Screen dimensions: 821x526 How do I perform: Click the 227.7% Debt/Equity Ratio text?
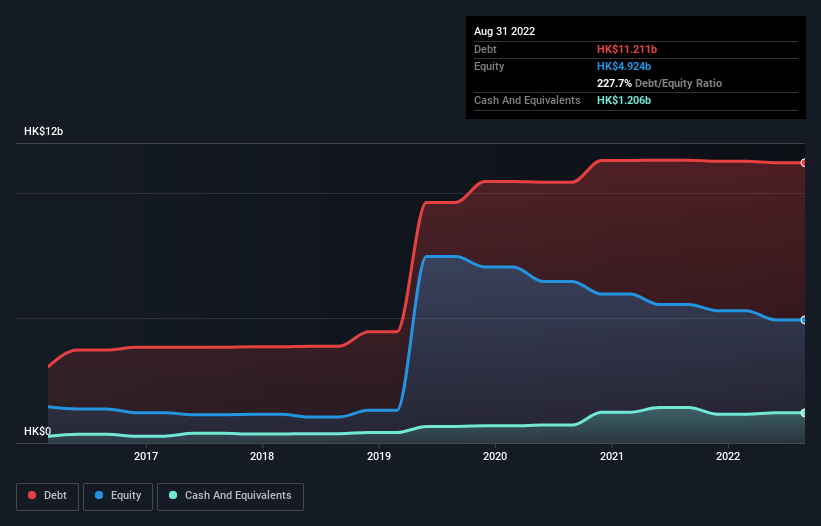click(x=659, y=83)
